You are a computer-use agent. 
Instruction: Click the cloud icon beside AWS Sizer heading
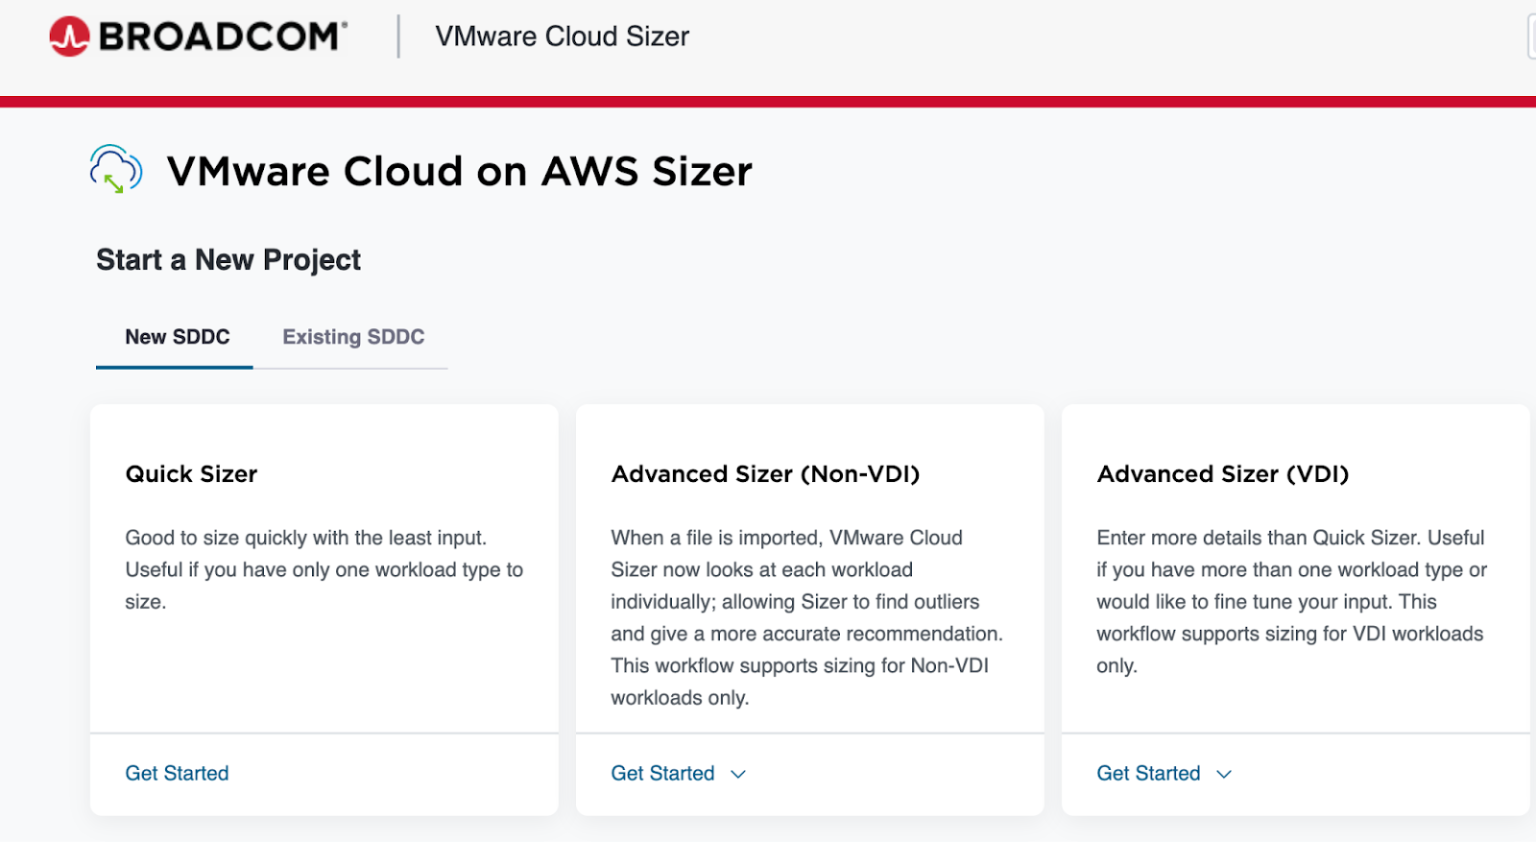pyautogui.click(x=115, y=170)
